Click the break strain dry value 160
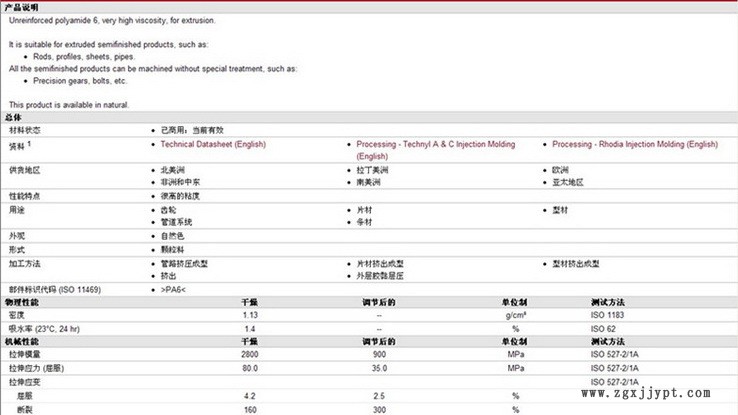This screenshot has width=738, height=415. 250,409
